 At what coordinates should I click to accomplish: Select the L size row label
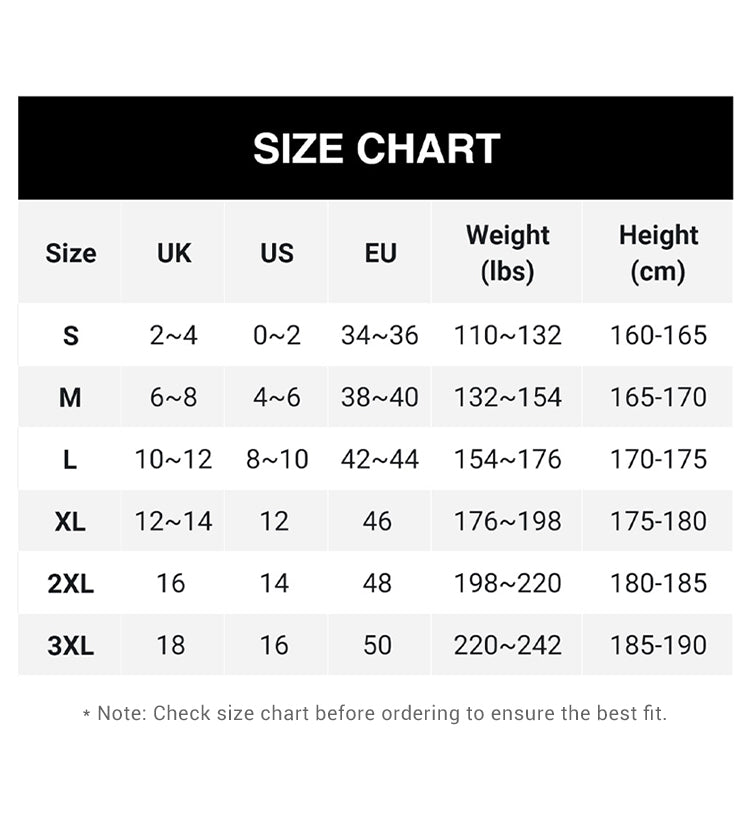coord(70,459)
